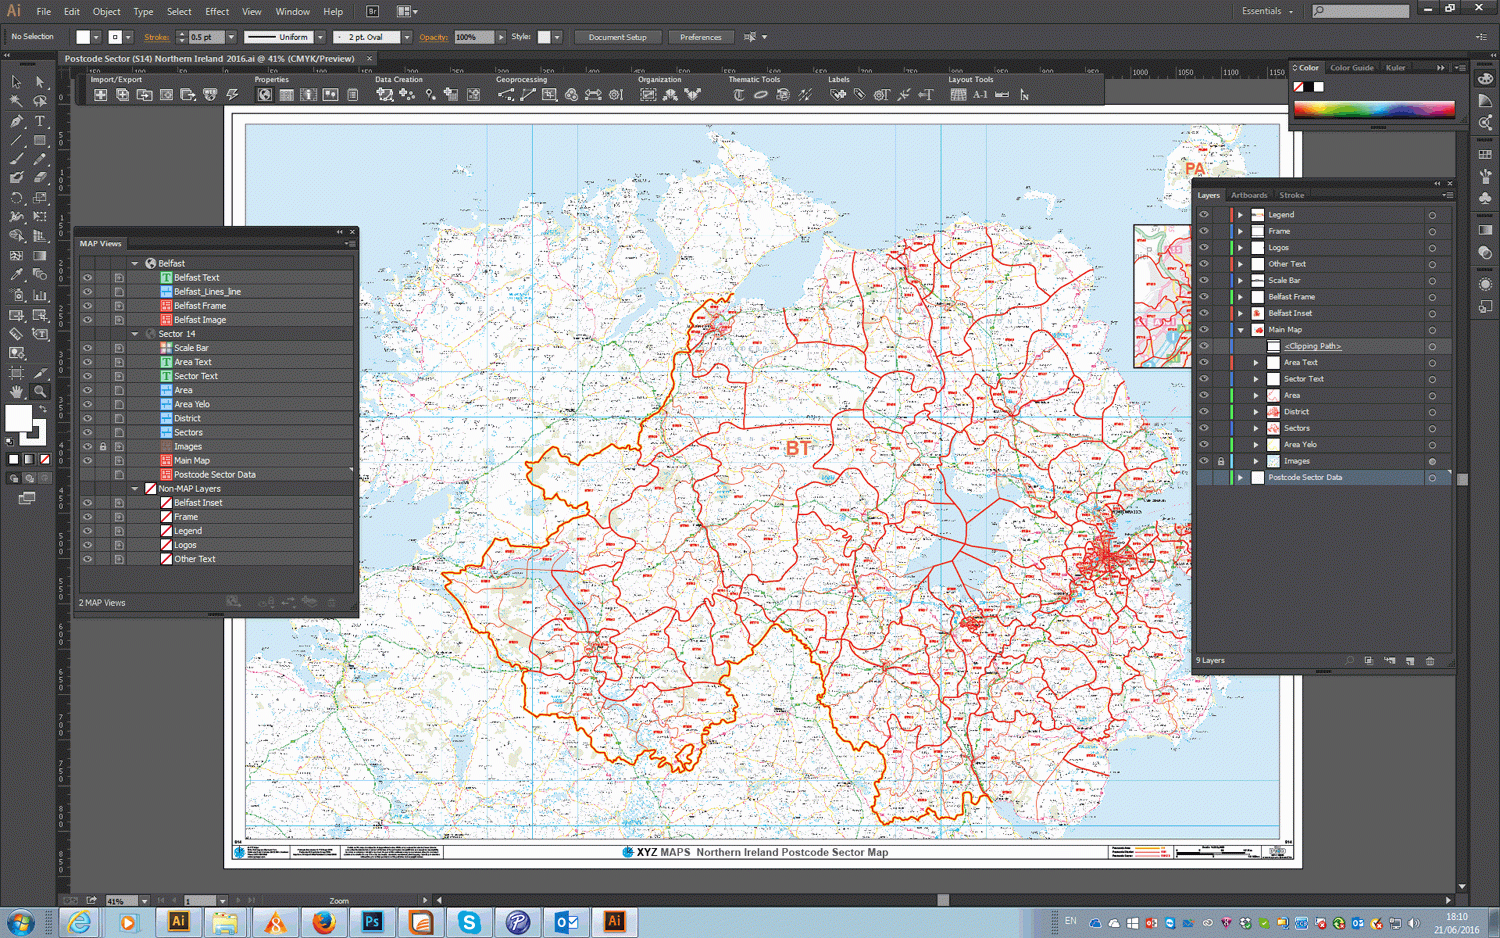Screen dimensions: 1500x938
Task: Hide the Legend layer in Layers panel
Action: [x=1204, y=215]
